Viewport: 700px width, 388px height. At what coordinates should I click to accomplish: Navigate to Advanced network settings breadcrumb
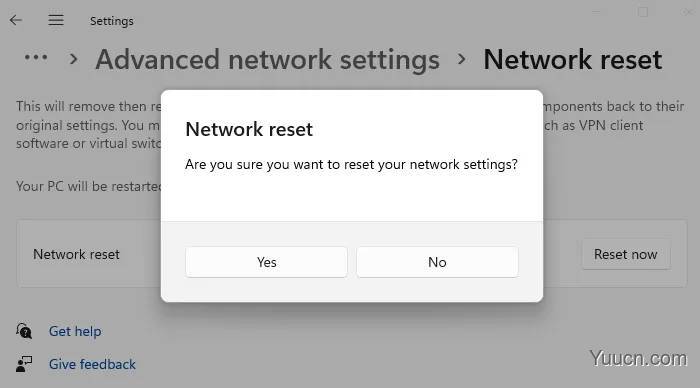[x=267, y=60]
